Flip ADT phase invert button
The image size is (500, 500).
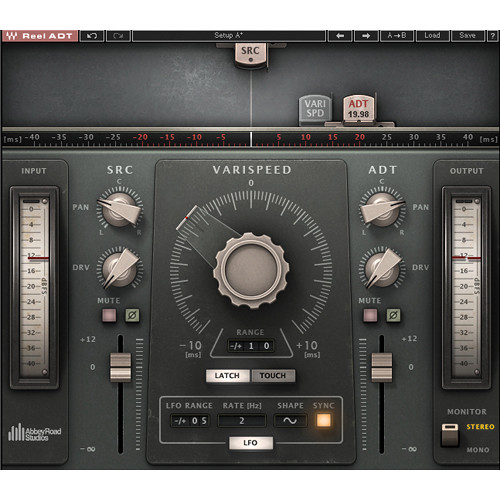pyautogui.click(x=393, y=315)
